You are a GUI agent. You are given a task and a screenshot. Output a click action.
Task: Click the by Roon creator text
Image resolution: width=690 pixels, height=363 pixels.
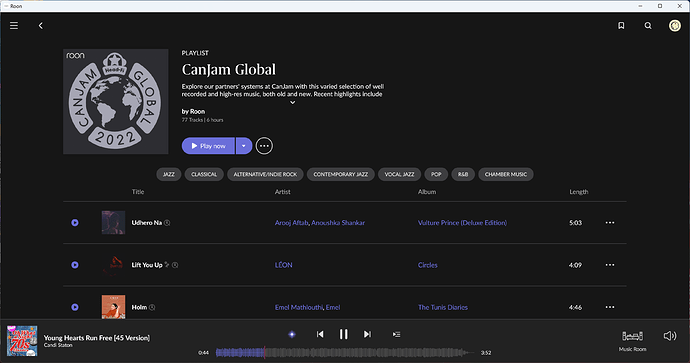coord(193,111)
